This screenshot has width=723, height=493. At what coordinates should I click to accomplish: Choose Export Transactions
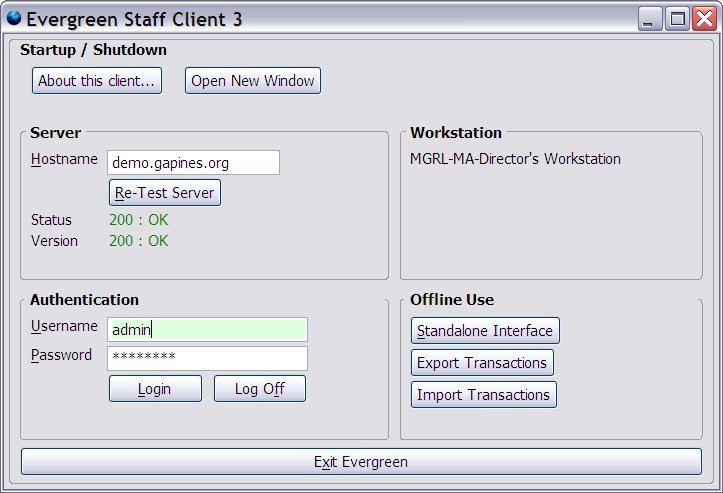[x=482, y=363]
